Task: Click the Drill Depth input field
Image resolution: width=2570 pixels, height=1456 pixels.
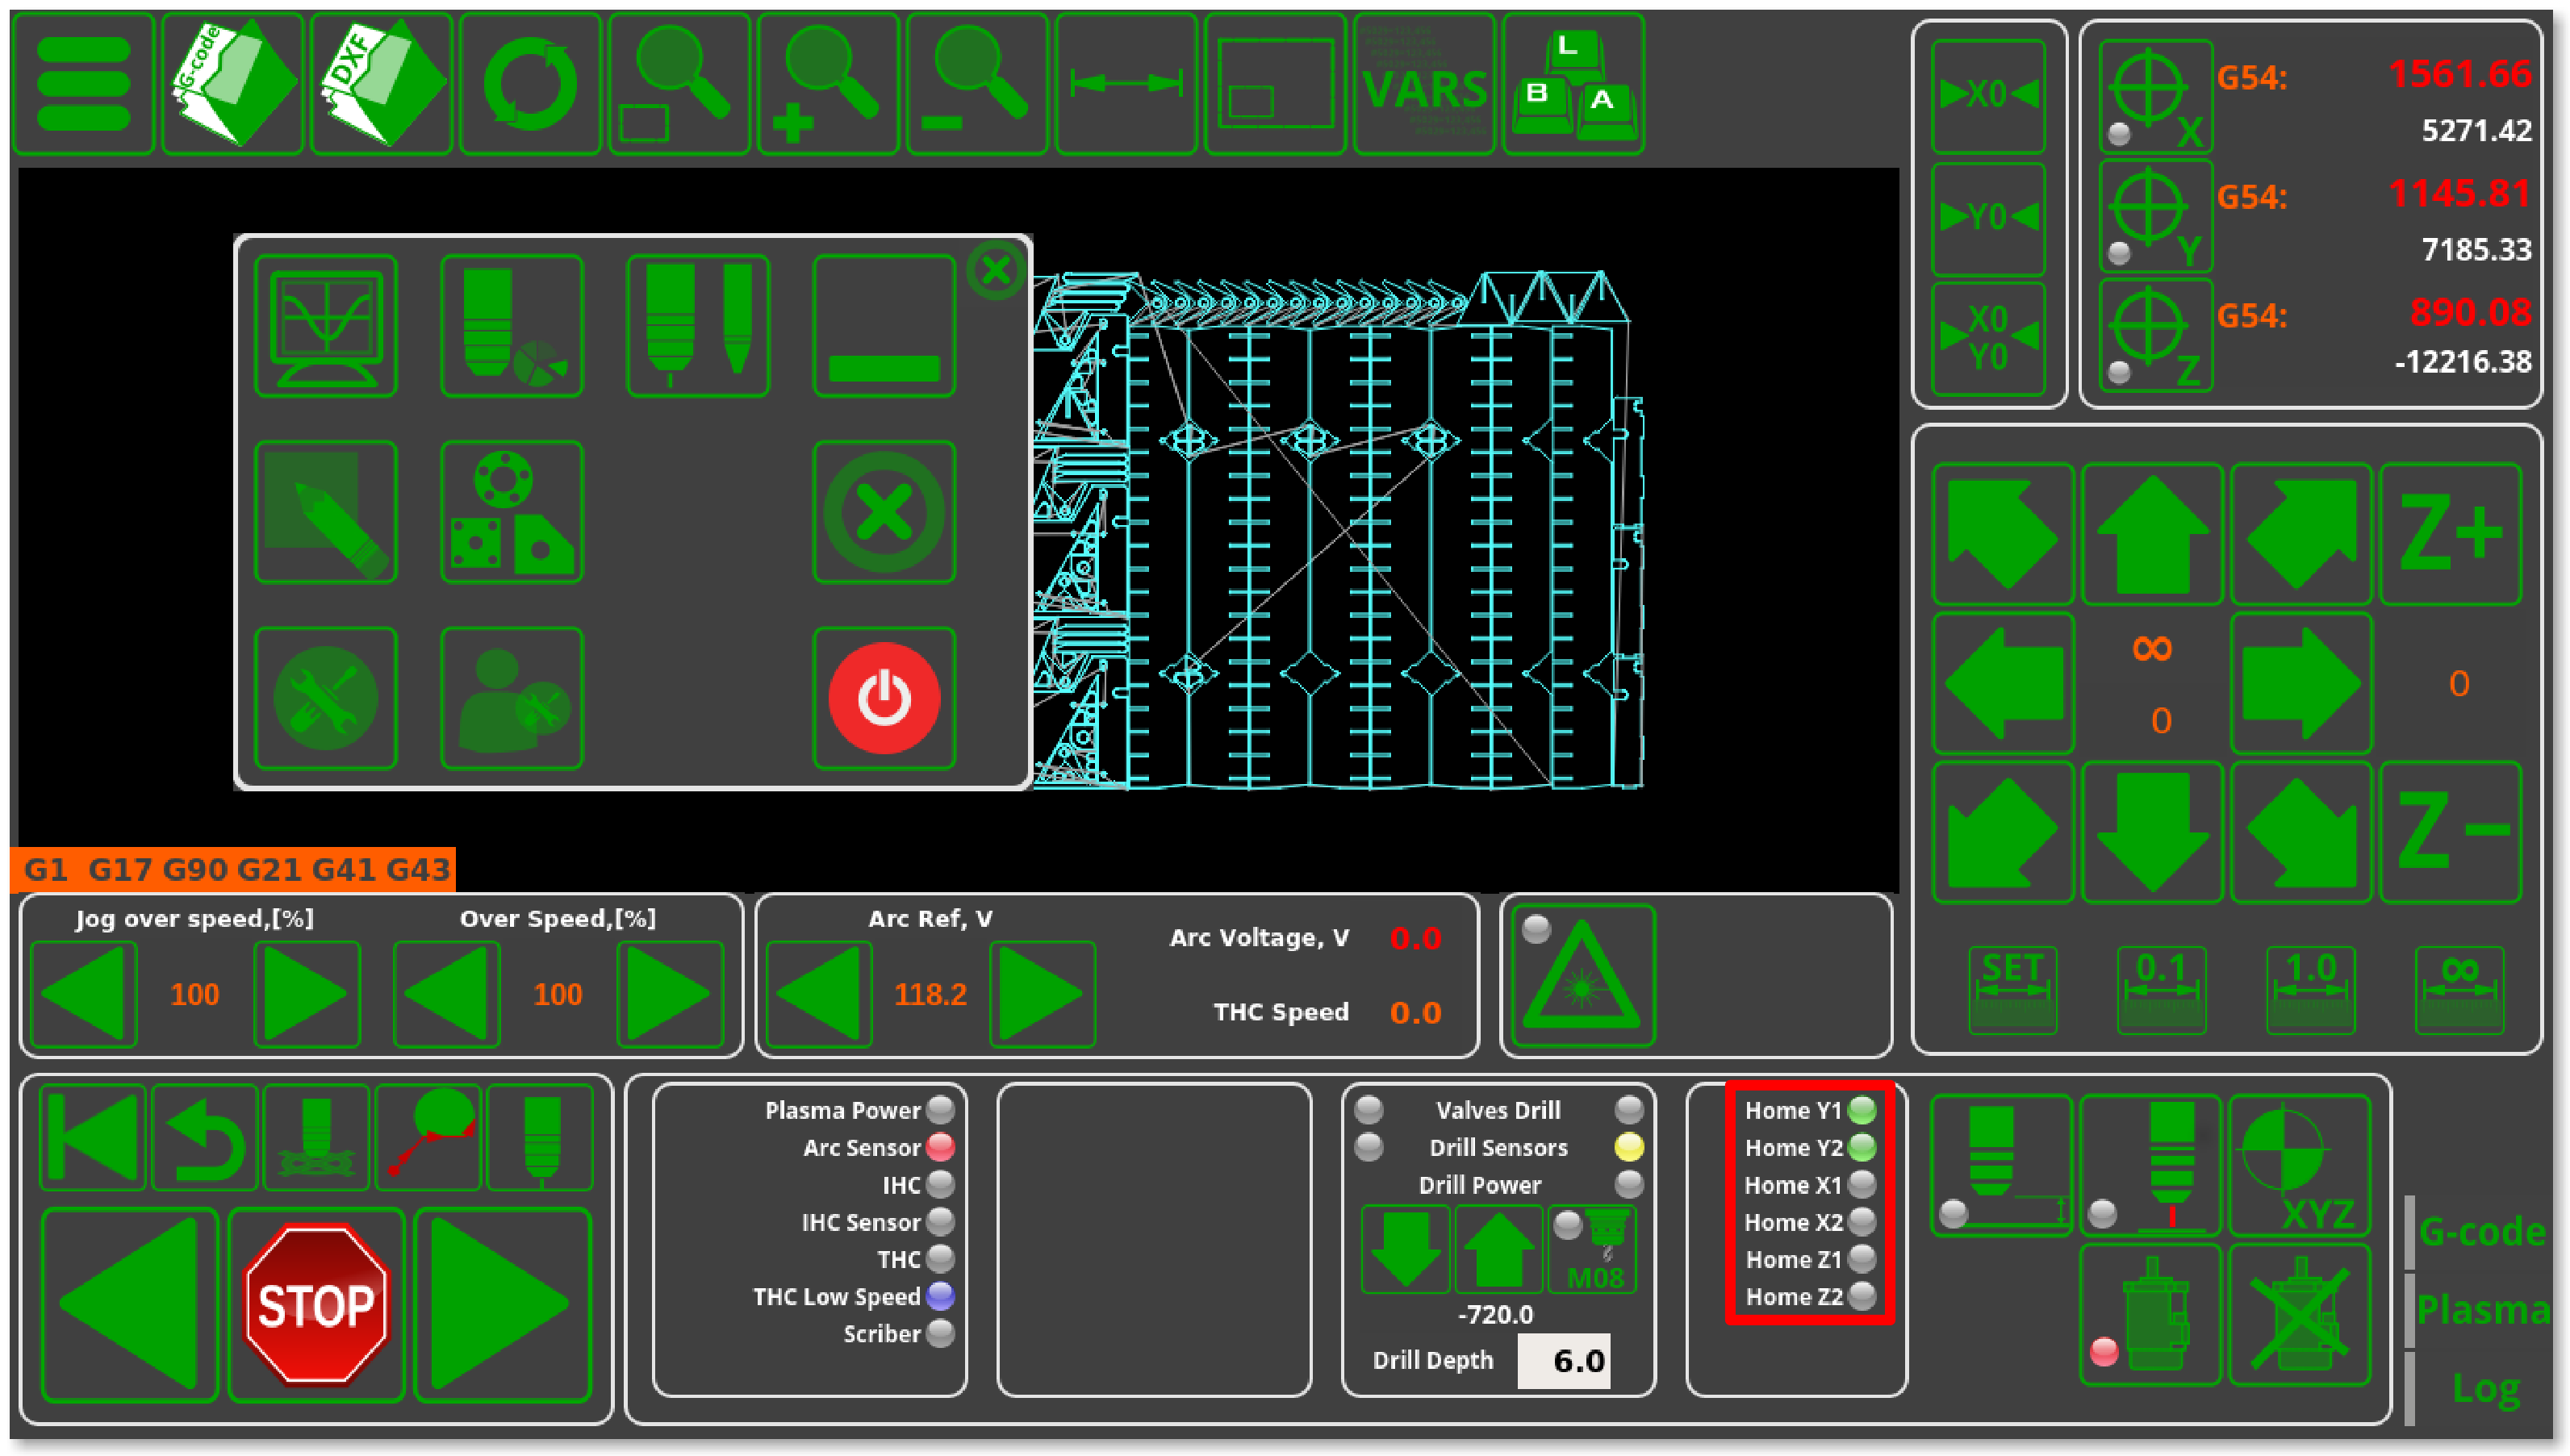Action: tap(1563, 1360)
